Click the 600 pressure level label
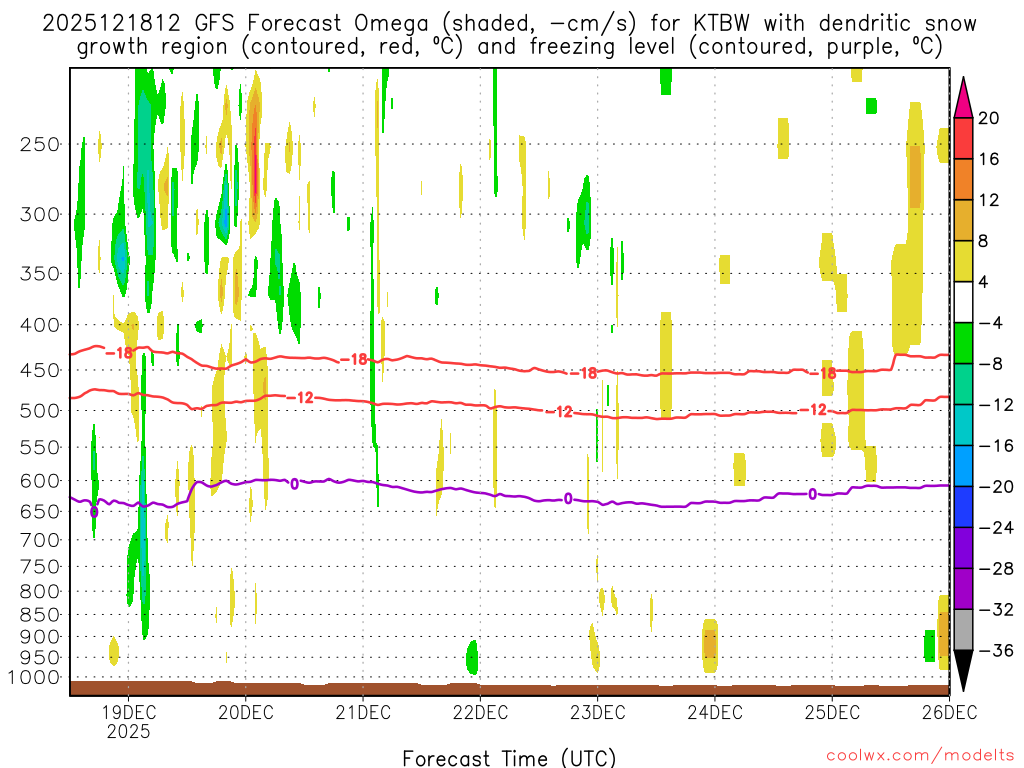This screenshot has width=1024, height=768. (x=40, y=481)
